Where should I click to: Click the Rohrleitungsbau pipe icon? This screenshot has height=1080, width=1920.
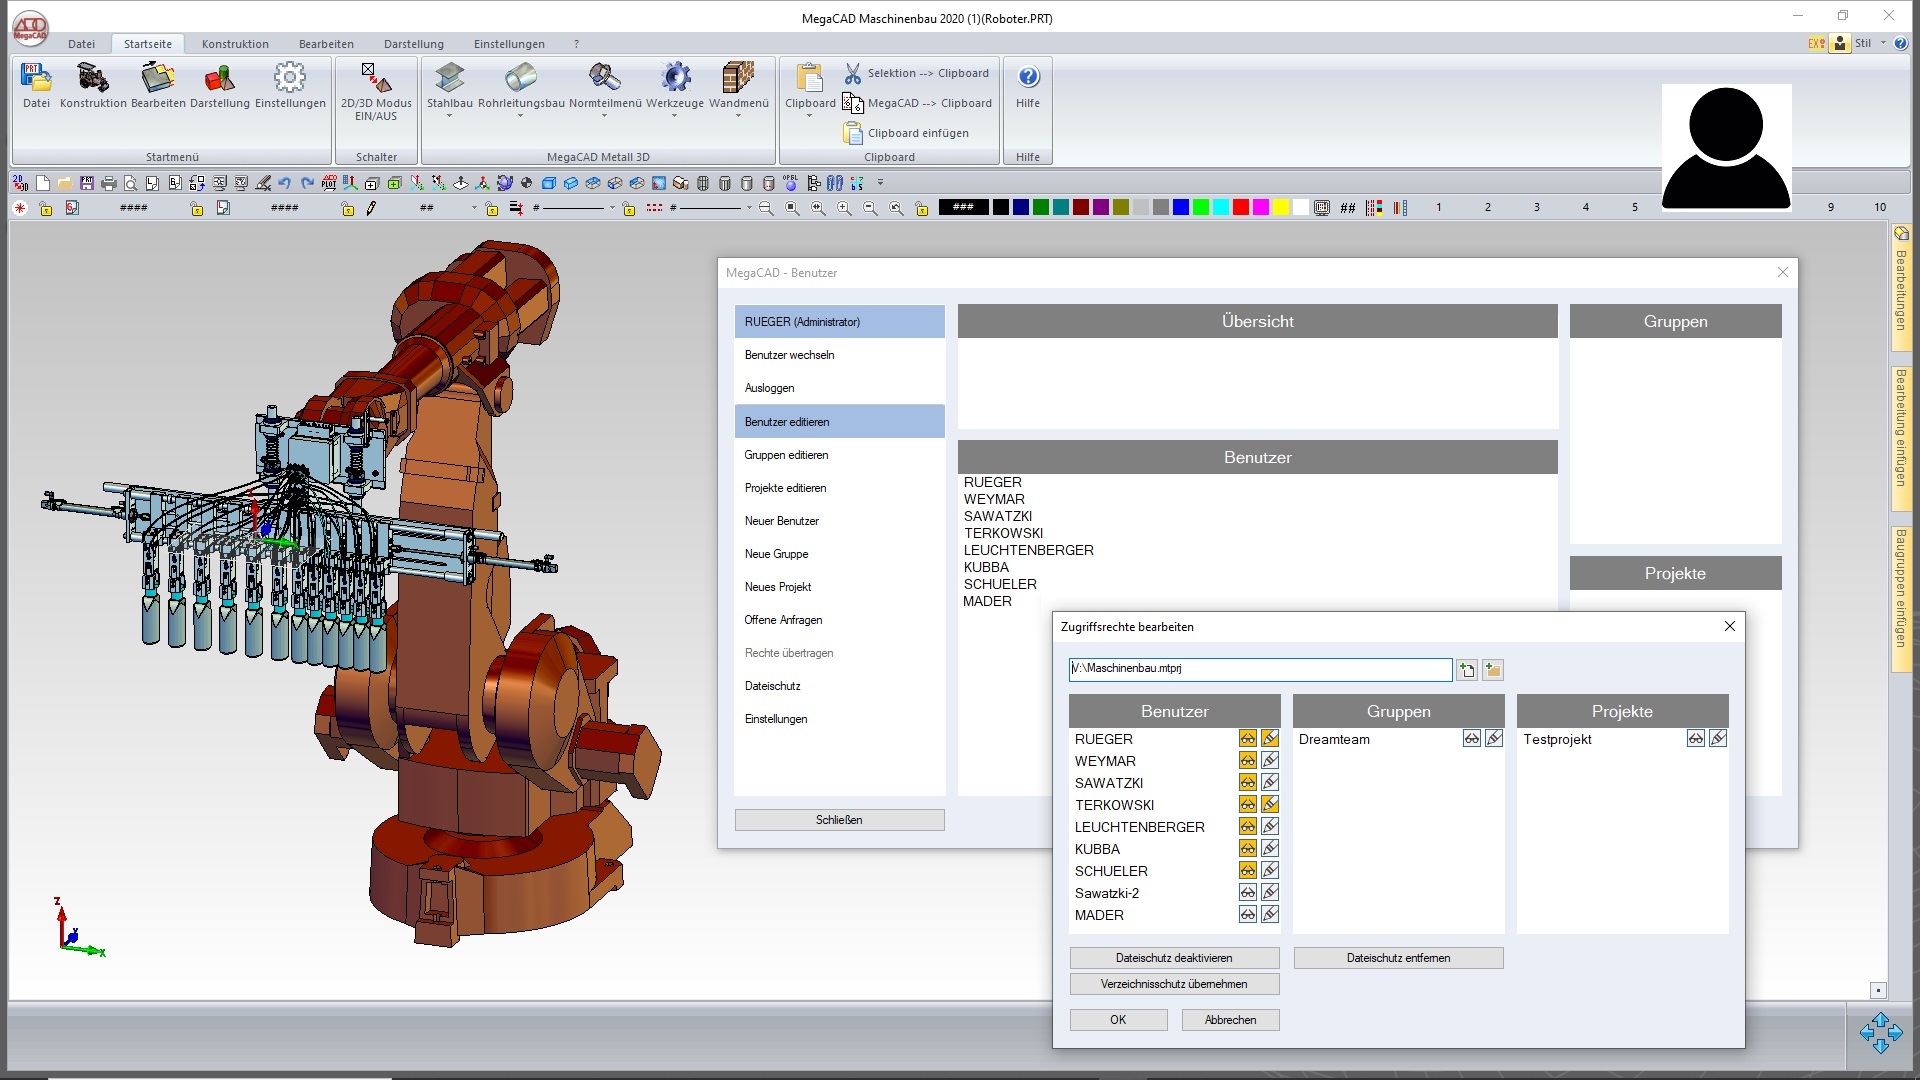coord(521,79)
